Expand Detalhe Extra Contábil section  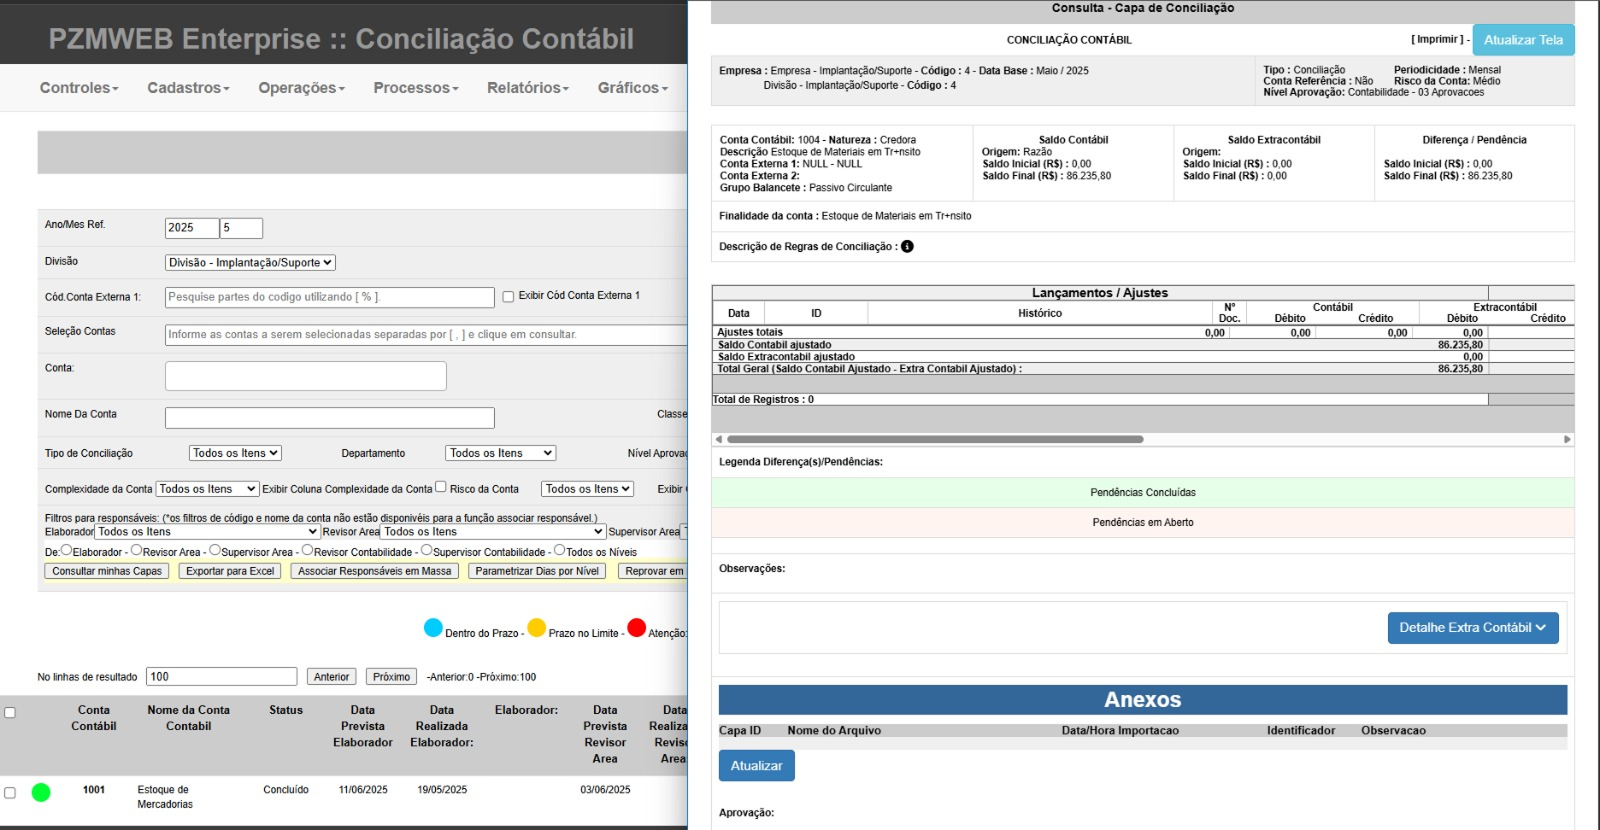tap(1472, 628)
